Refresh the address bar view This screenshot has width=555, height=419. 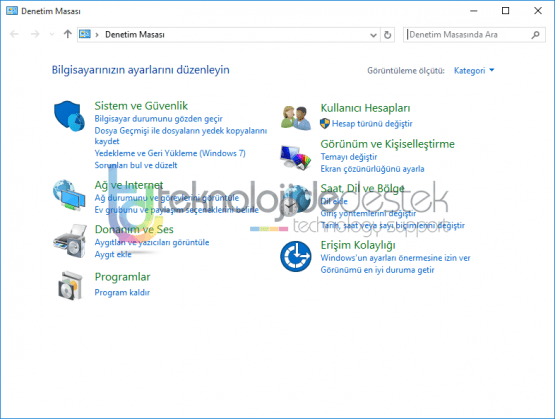(x=388, y=35)
